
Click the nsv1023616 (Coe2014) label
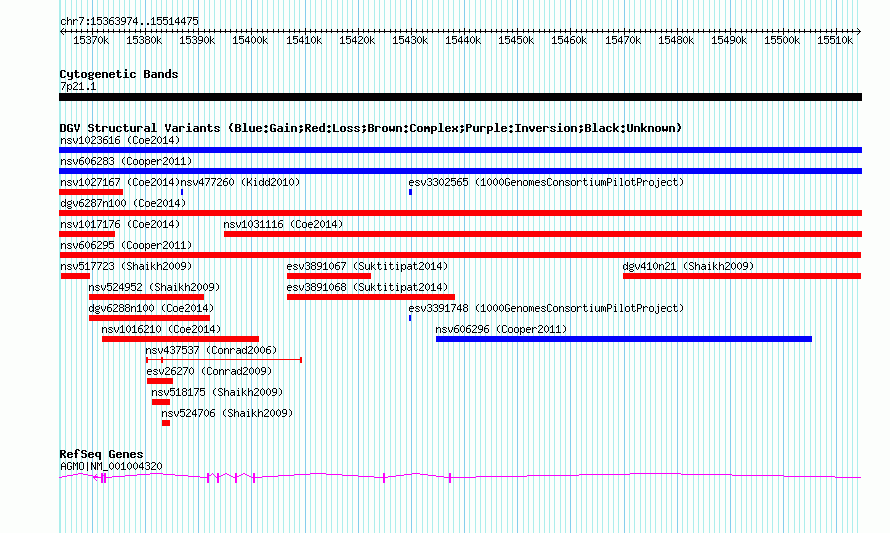click(x=120, y=140)
